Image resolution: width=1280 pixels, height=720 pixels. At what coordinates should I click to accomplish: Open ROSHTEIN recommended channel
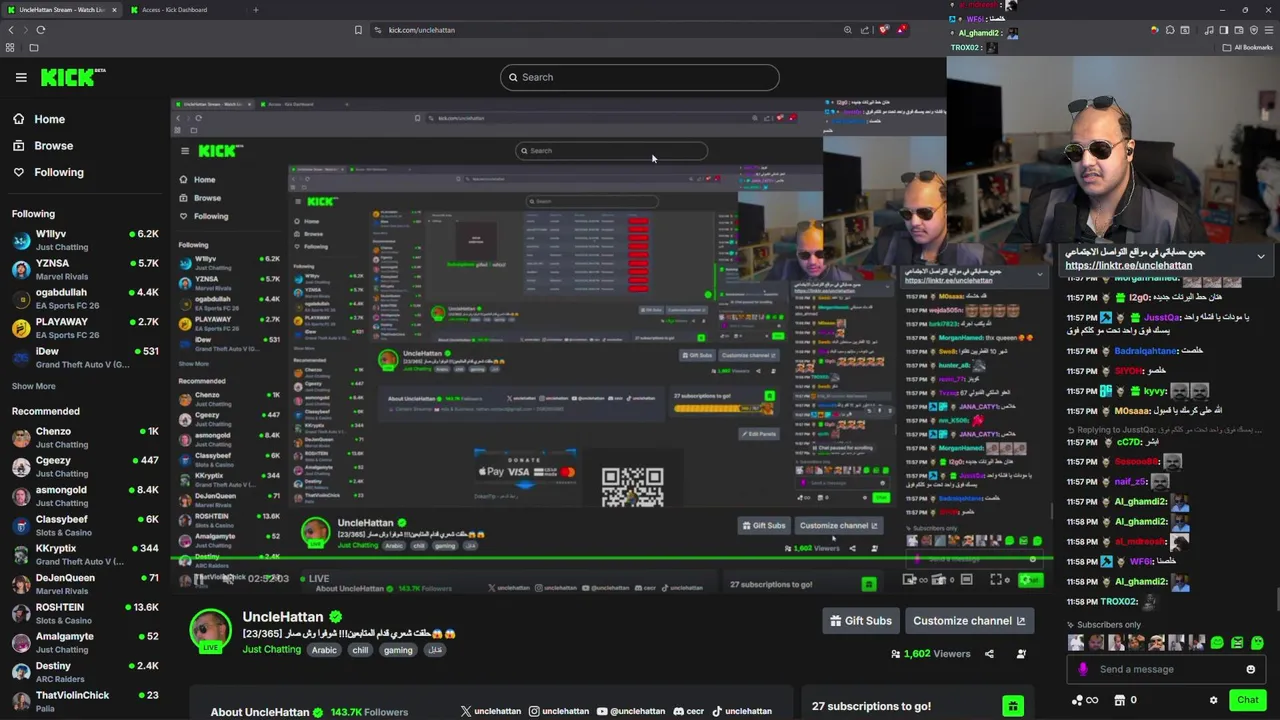85,613
